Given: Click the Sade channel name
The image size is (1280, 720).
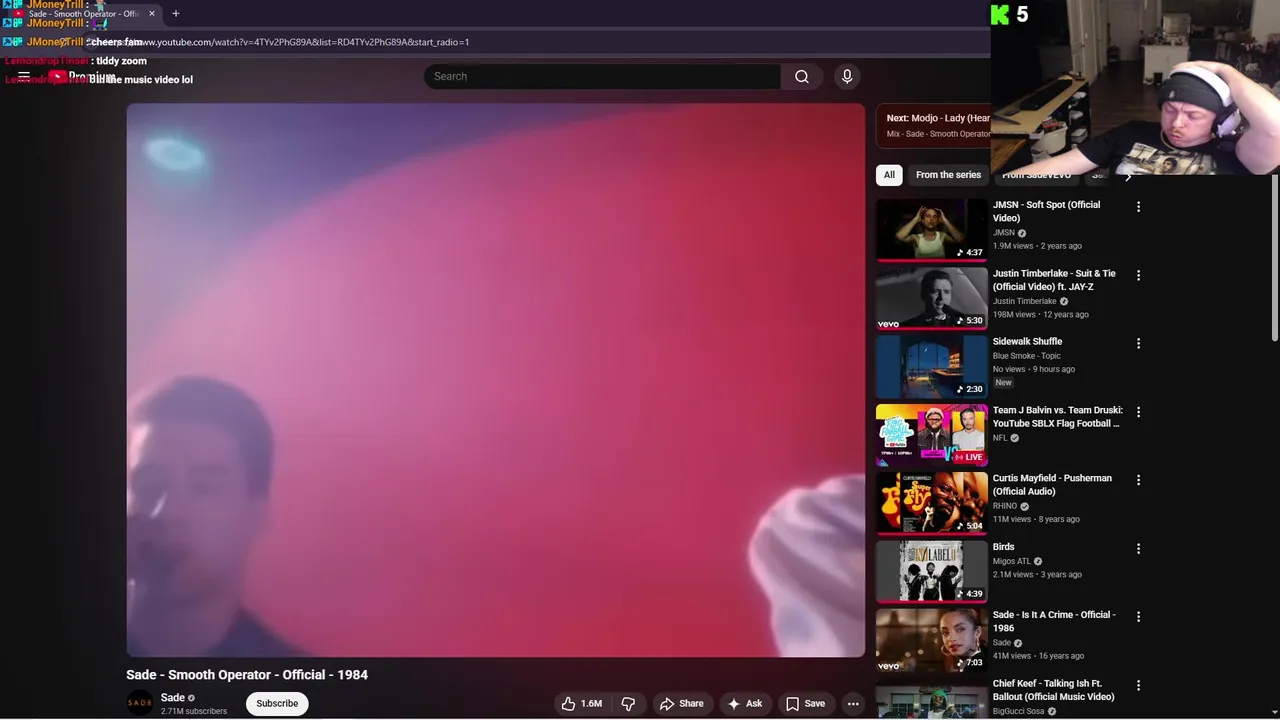Looking at the screenshot, I should [x=173, y=698].
